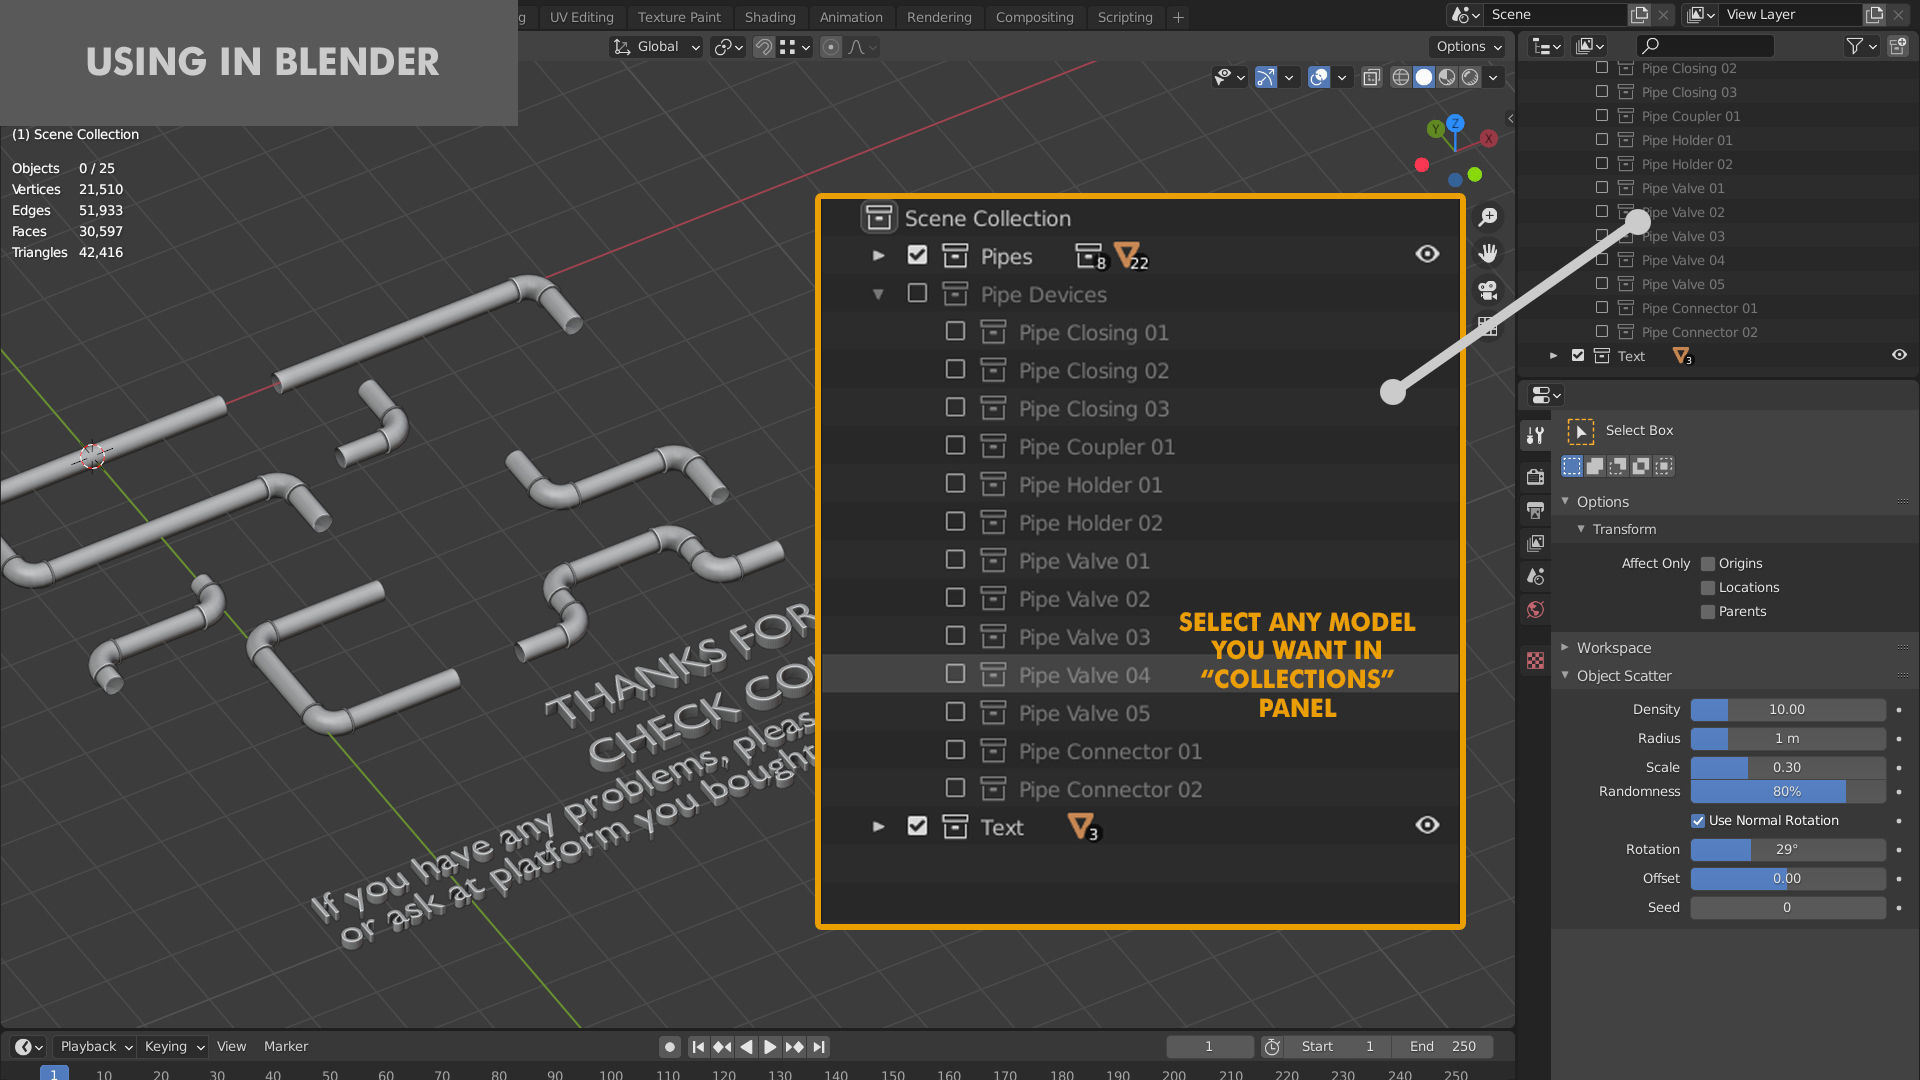Switch to the Scripting workspace tab
1920x1080 pixels.
point(1125,17)
